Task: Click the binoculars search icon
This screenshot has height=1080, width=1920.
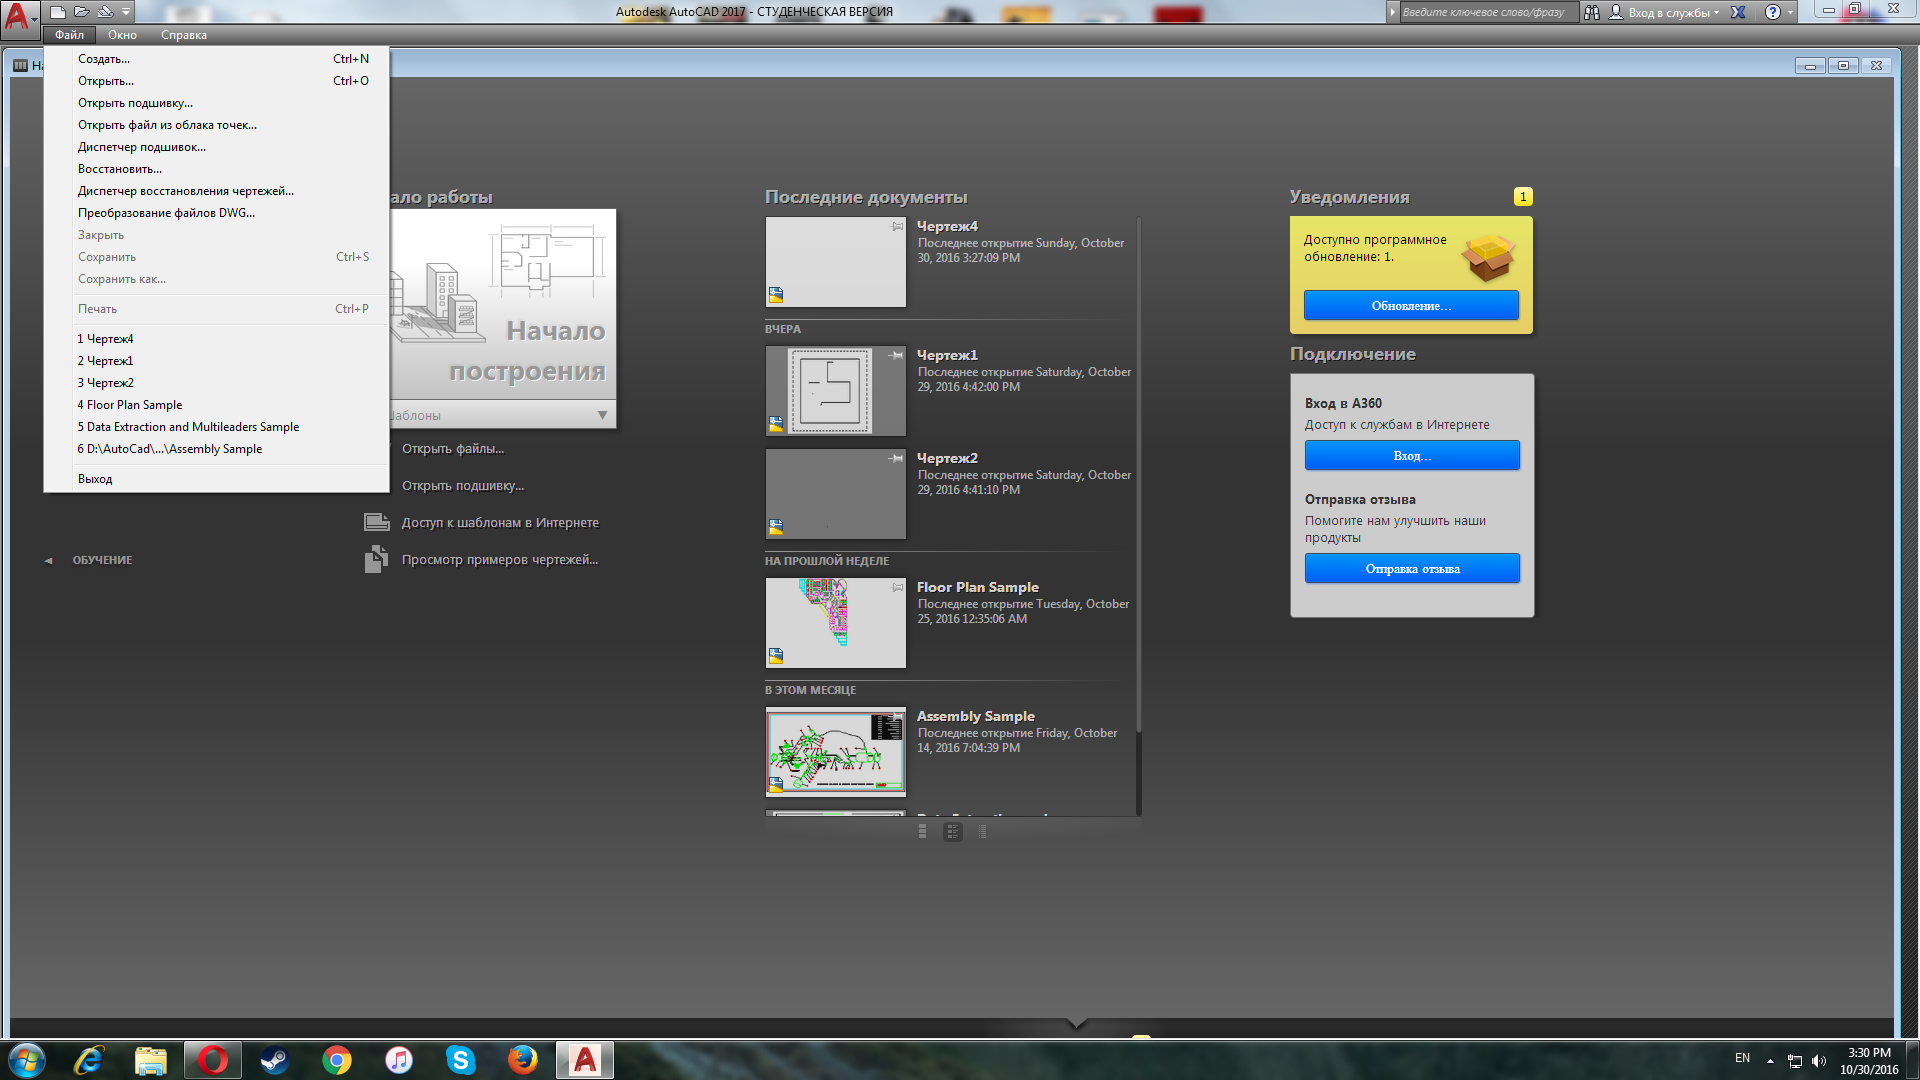Action: (x=1592, y=12)
